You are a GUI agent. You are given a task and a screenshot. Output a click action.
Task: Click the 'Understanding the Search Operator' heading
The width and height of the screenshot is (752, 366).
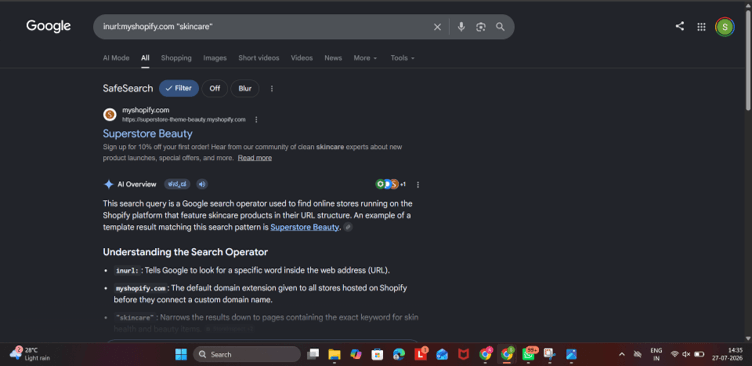pos(185,252)
